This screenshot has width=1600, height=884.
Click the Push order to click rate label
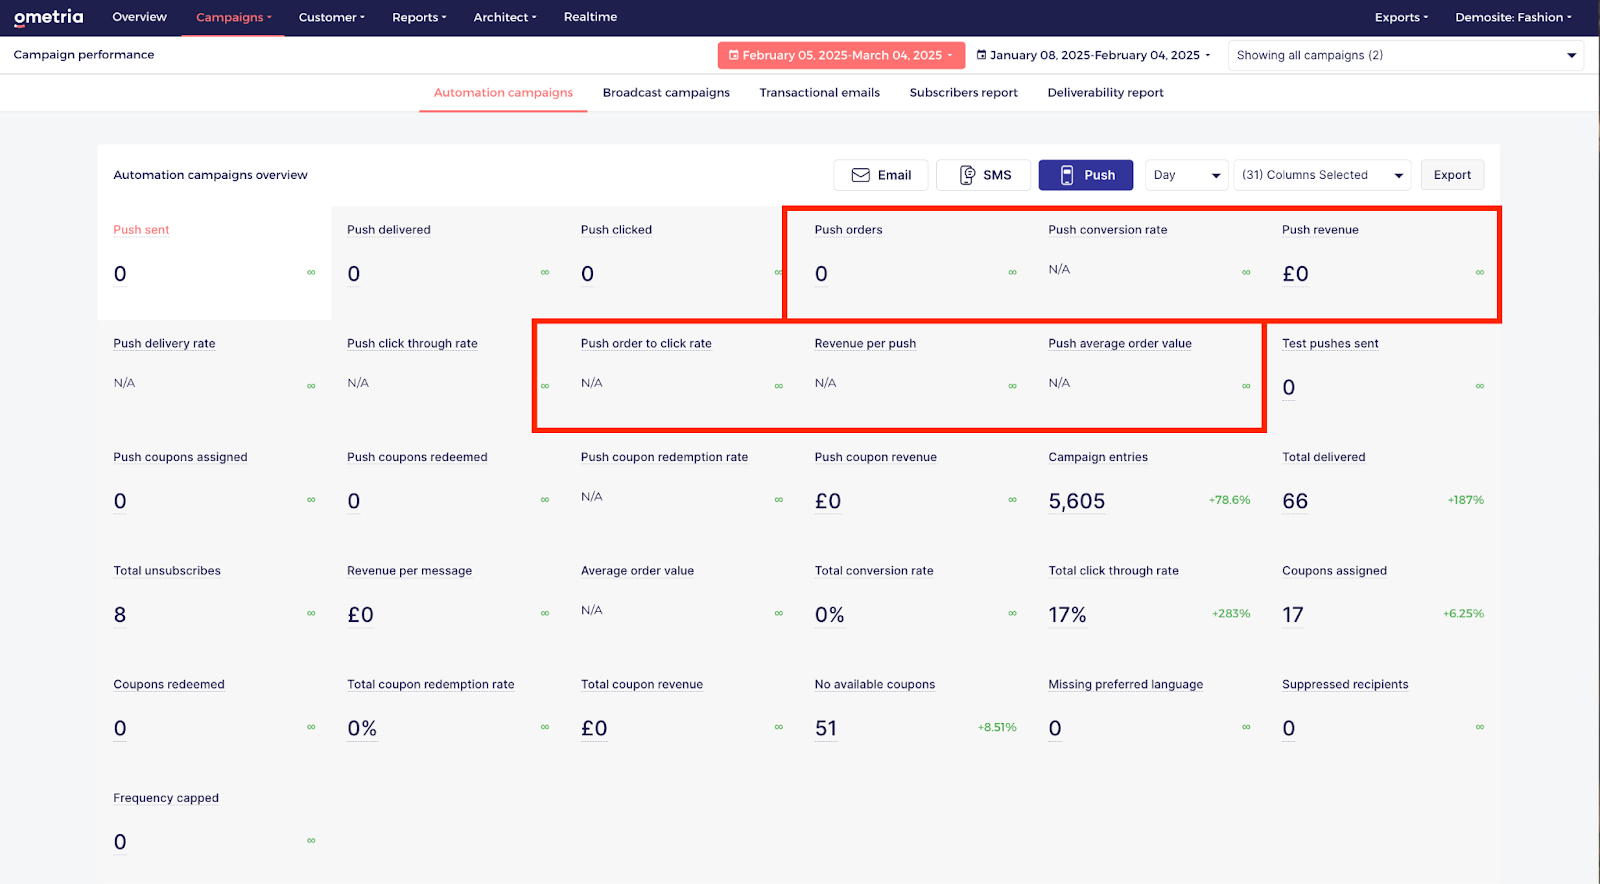click(x=646, y=343)
